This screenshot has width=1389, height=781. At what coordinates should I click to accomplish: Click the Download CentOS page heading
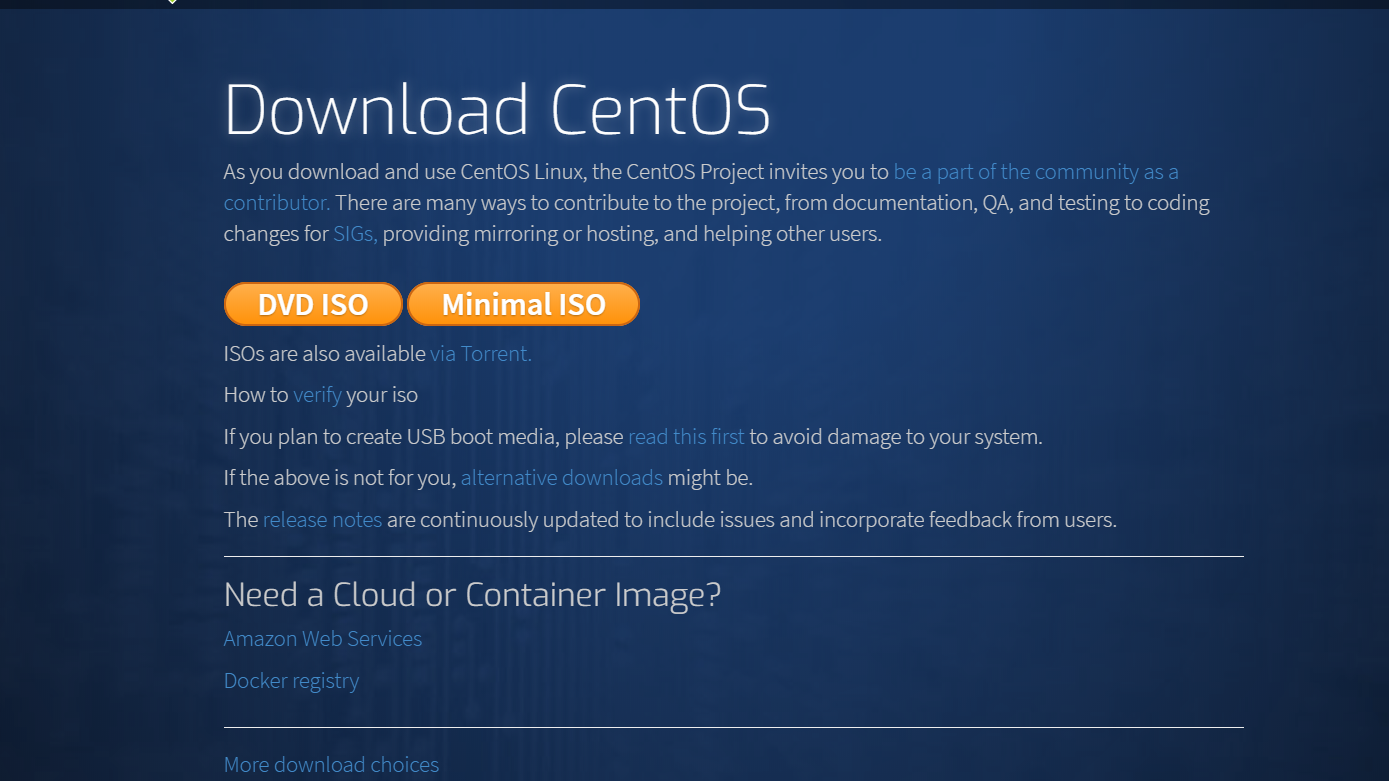click(x=496, y=109)
